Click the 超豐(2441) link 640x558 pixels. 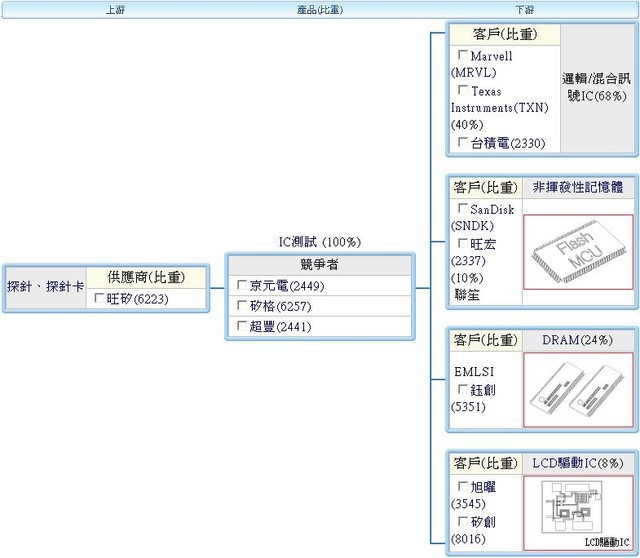click(280, 327)
